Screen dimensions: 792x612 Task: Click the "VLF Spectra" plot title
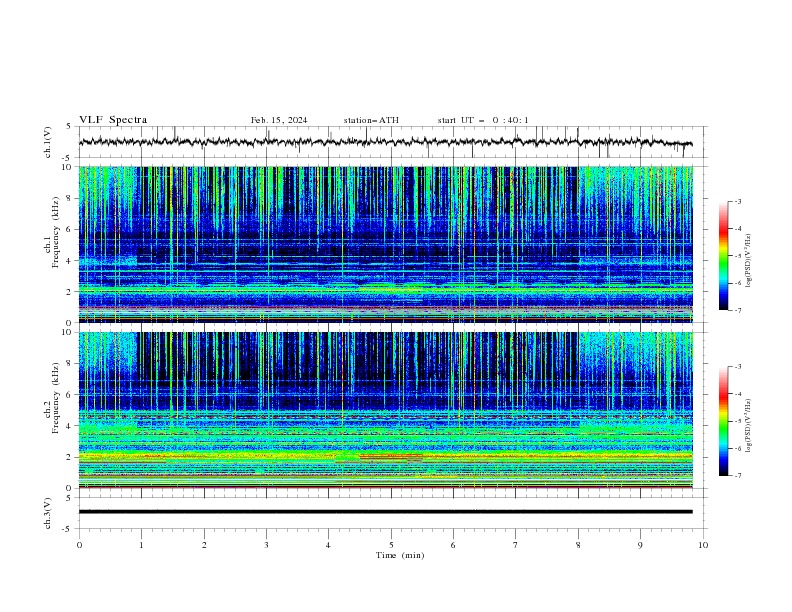click(113, 120)
